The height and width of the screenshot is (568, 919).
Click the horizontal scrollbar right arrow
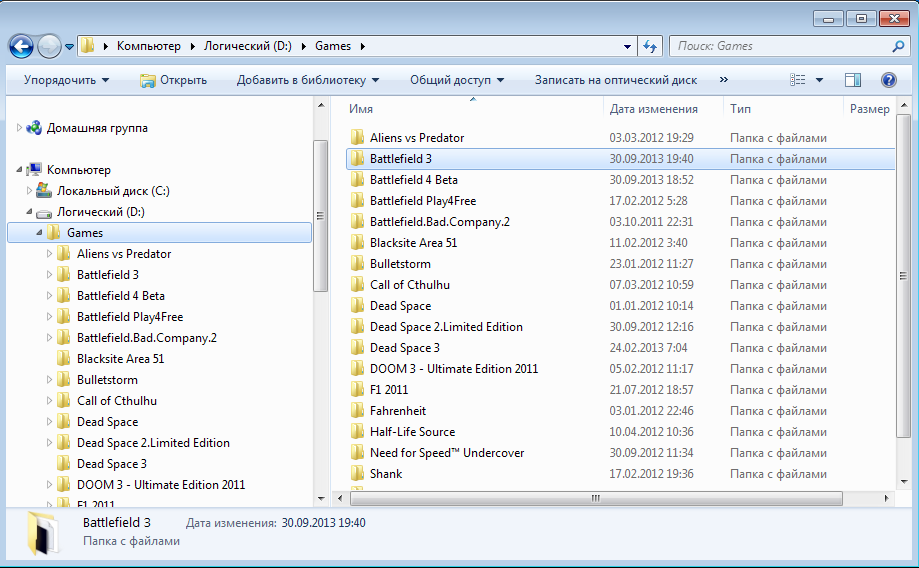tap(886, 499)
